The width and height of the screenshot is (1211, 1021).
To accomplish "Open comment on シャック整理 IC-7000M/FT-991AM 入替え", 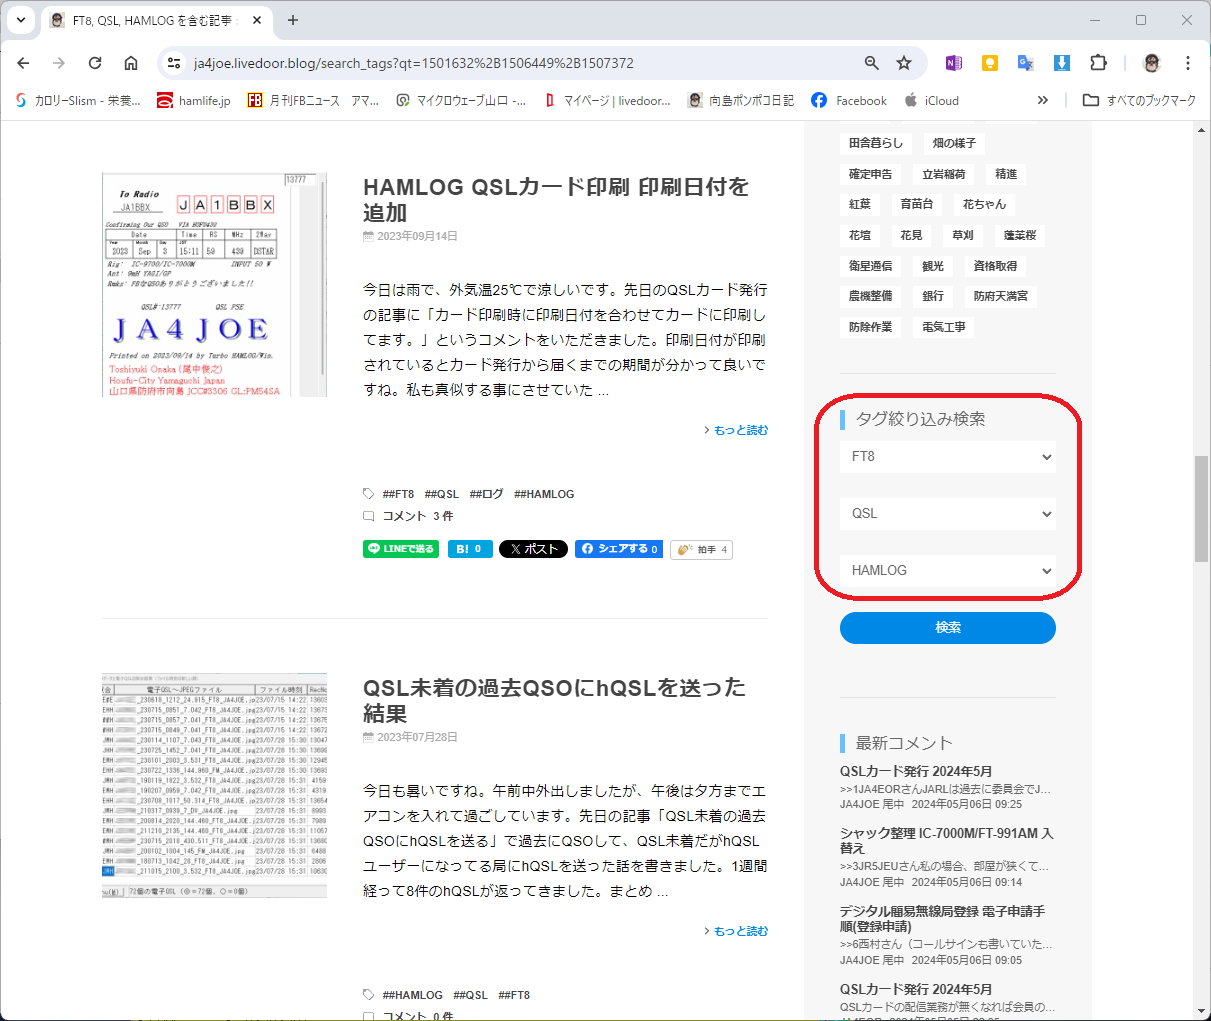I will point(946,840).
